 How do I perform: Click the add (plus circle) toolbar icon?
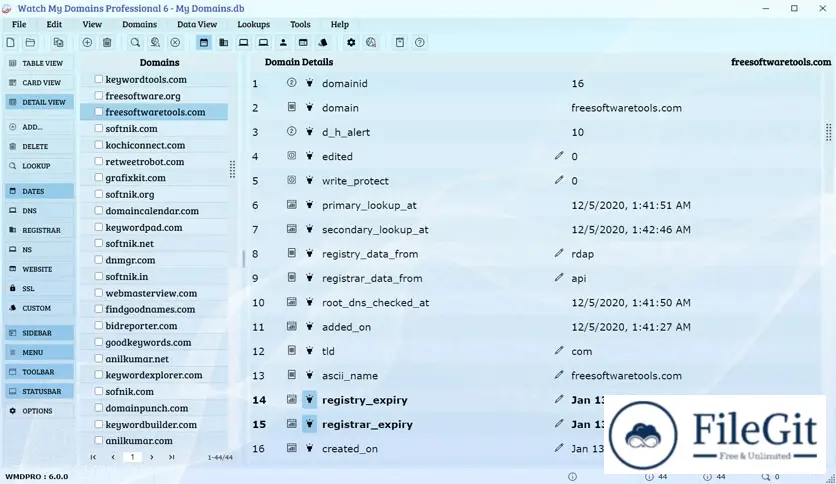(87, 43)
